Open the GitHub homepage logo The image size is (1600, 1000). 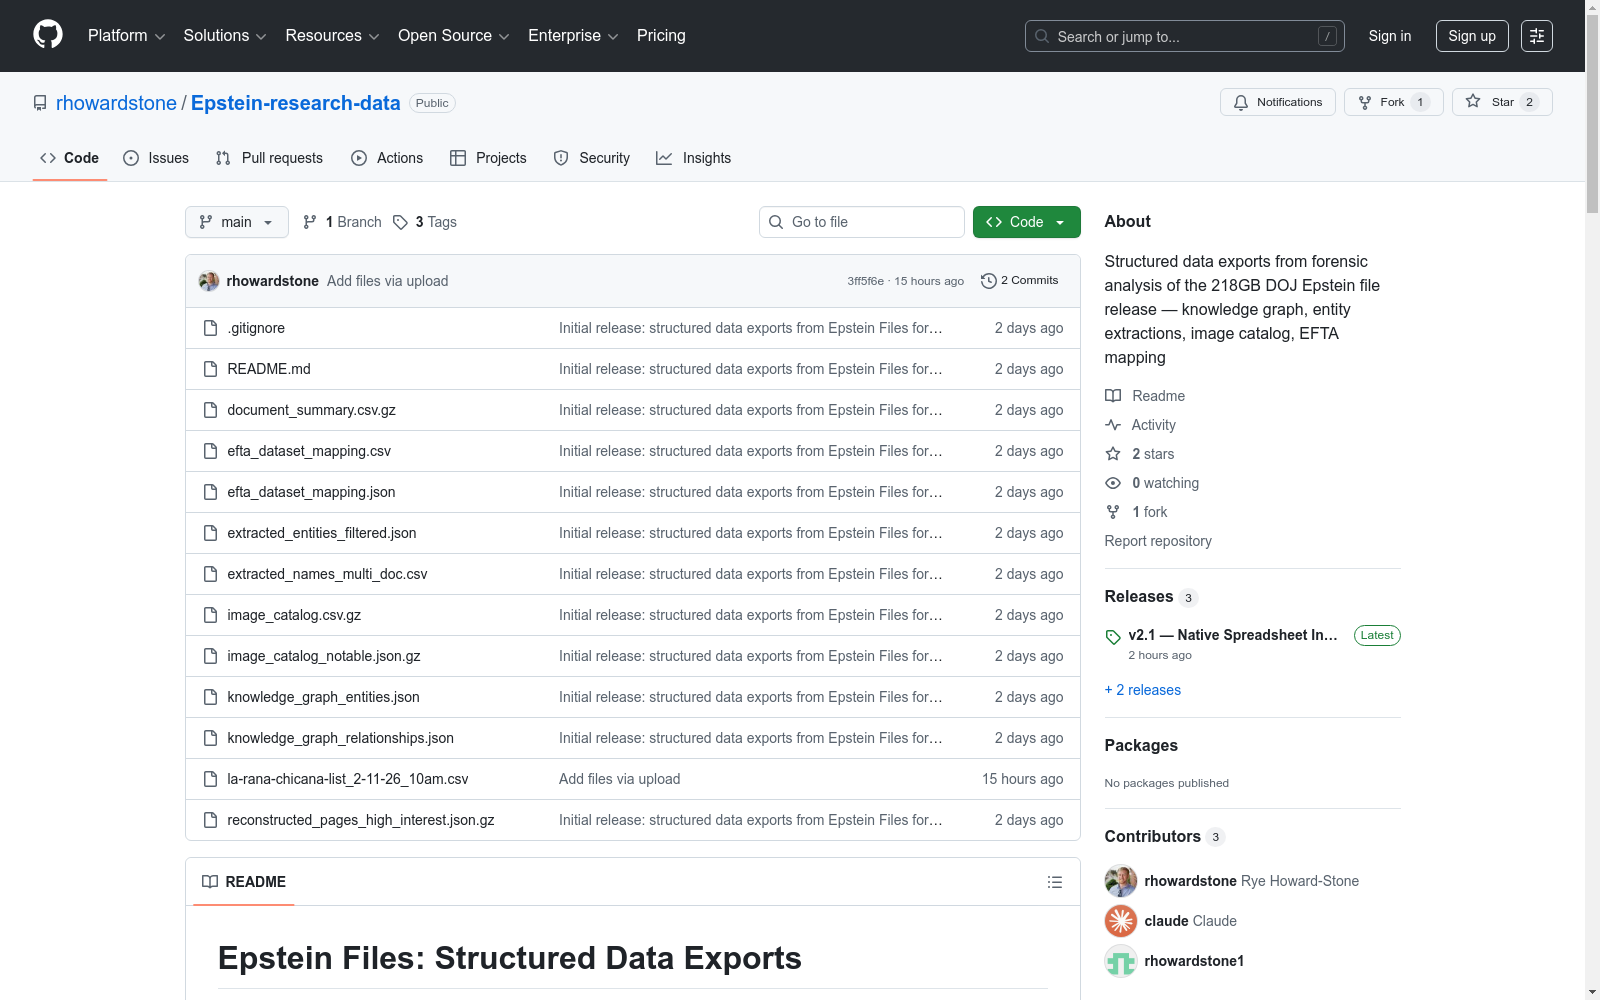pos(48,35)
